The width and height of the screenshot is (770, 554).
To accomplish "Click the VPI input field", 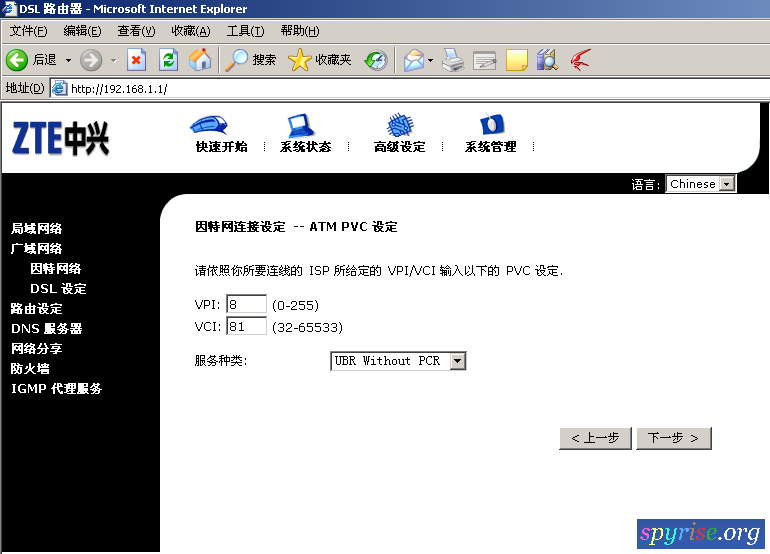I will pyautogui.click(x=246, y=304).
